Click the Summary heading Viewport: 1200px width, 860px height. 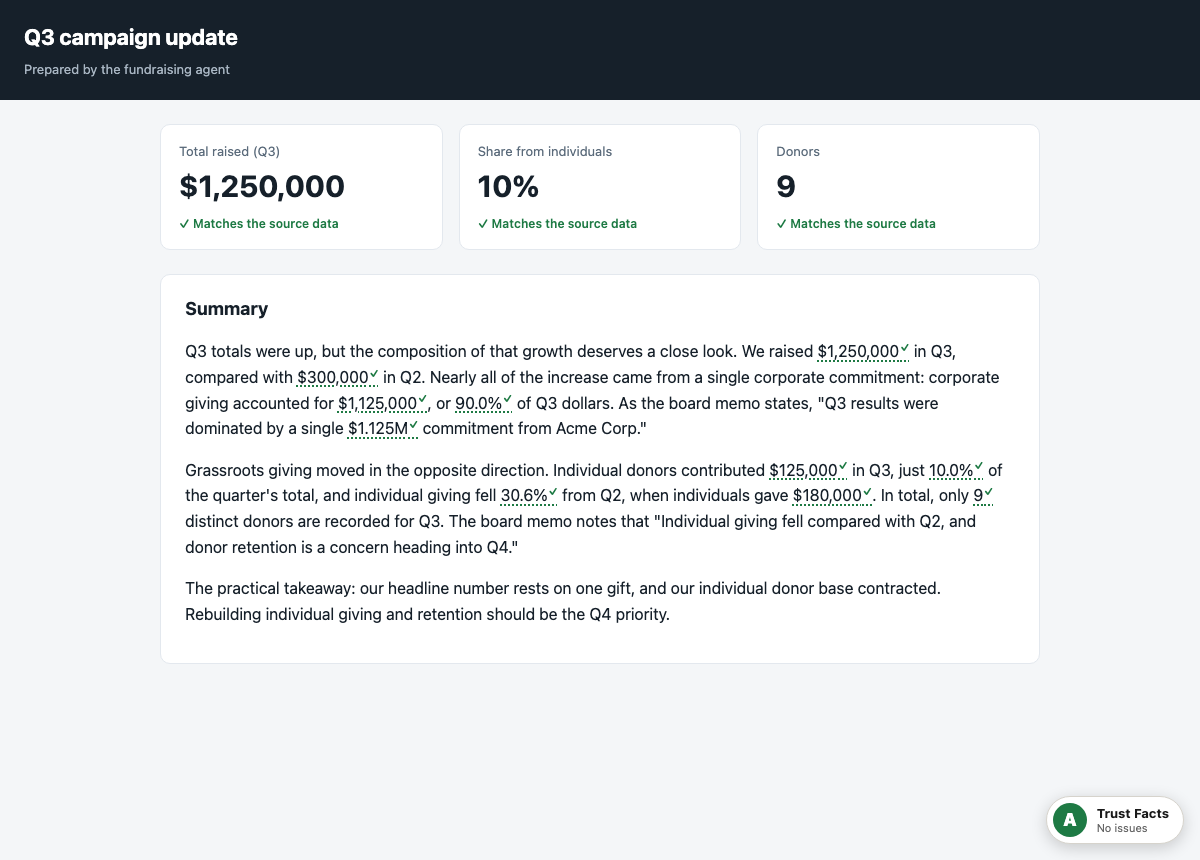[x=227, y=309]
